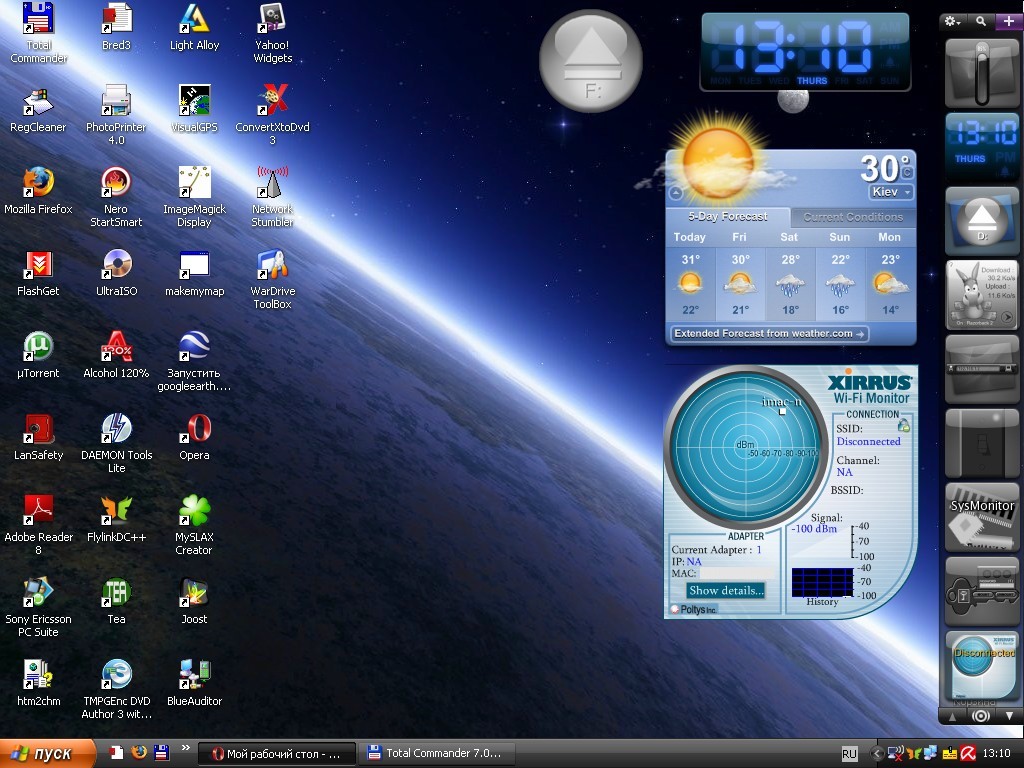The width and height of the screenshot is (1024, 768).
Task: Open the Opera browser shortcut
Action: tap(194, 429)
